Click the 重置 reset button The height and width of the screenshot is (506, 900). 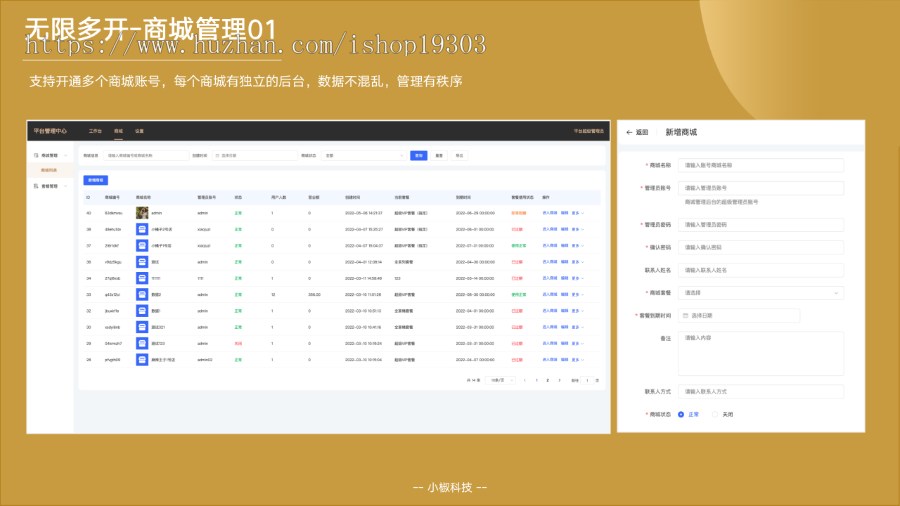pos(439,155)
